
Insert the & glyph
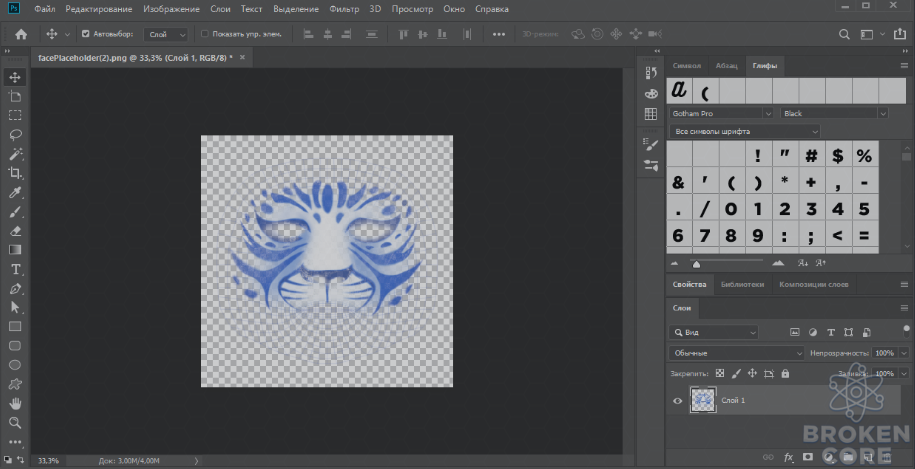tap(678, 183)
